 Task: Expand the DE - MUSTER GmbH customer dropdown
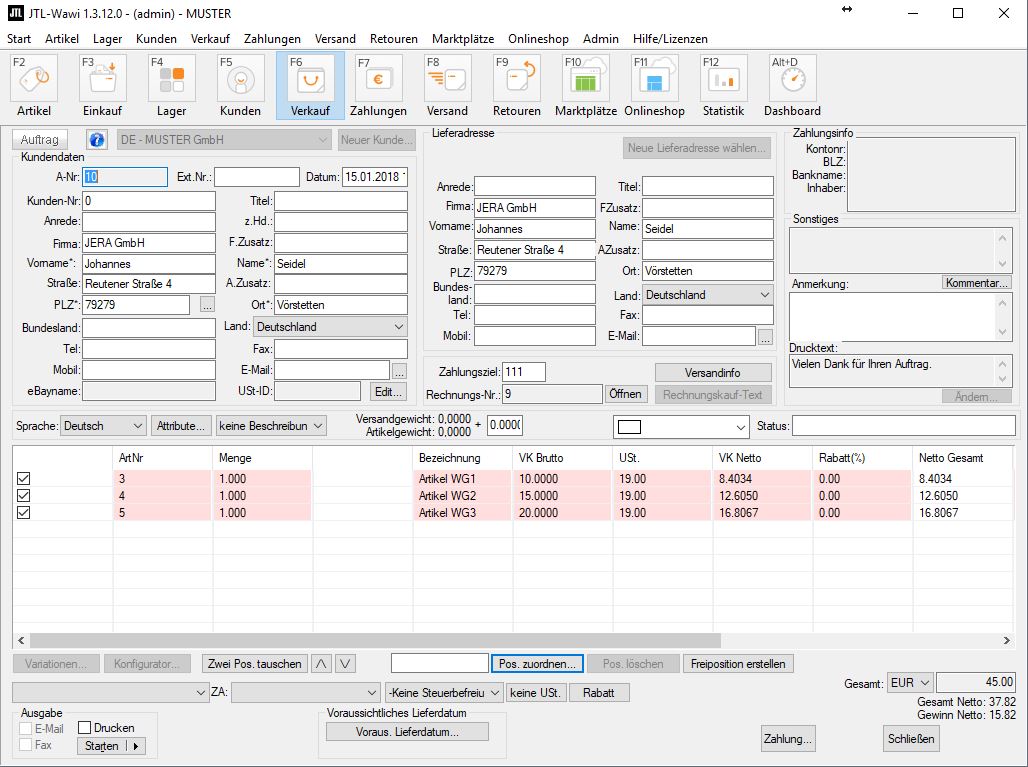[x=224, y=140]
